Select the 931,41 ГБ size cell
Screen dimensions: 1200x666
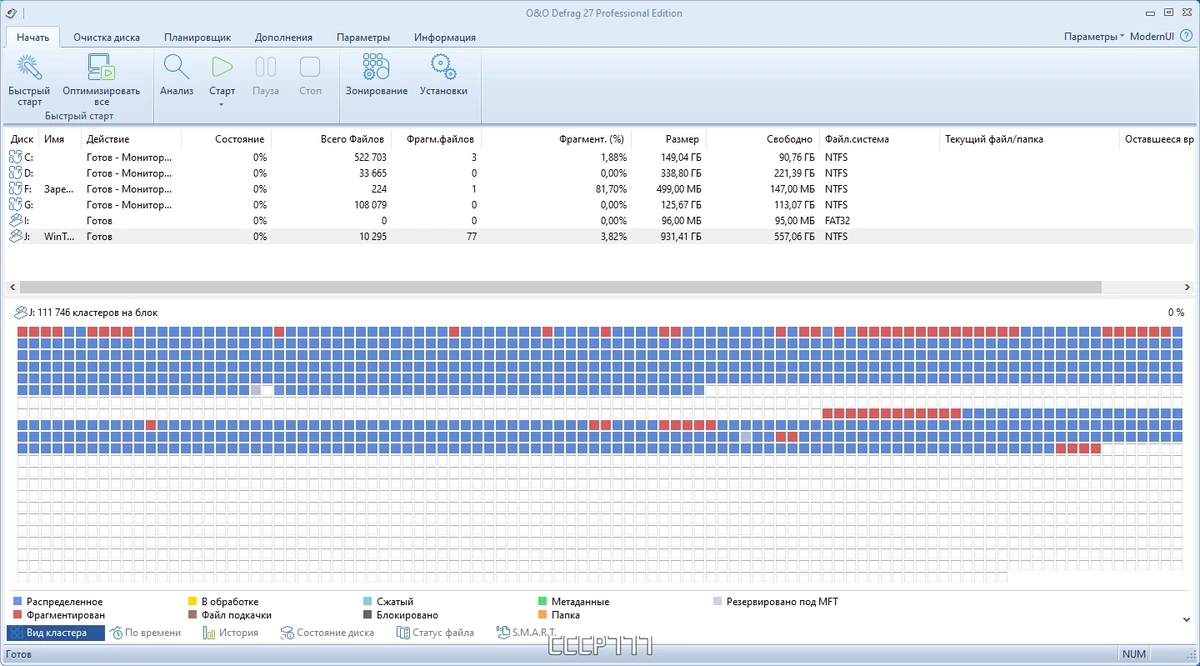[x=680, y=237]
